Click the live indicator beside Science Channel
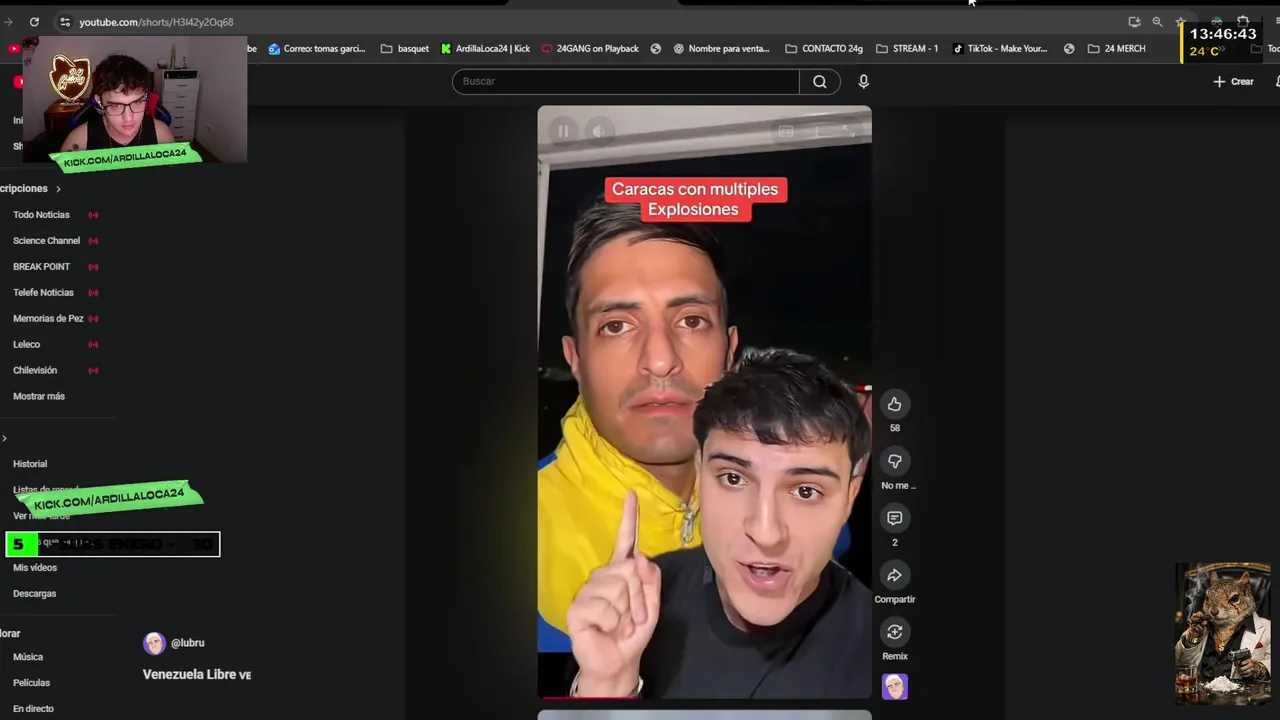The image size is (1280, 720). [93, 241]
